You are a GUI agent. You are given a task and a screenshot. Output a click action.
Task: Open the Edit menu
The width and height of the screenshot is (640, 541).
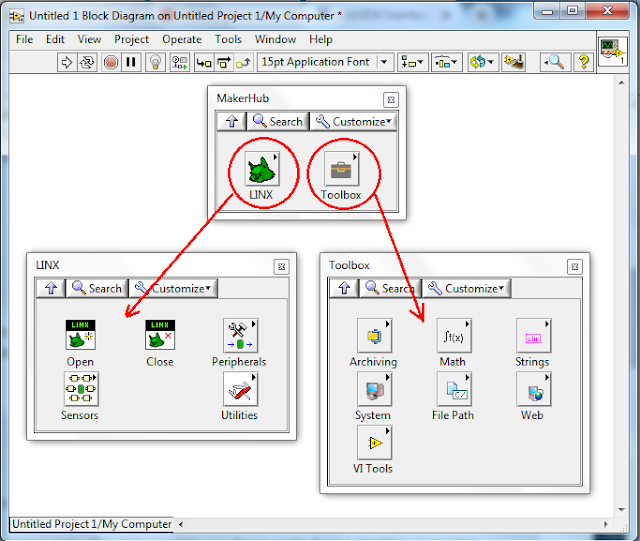click(x=55, y=39)
